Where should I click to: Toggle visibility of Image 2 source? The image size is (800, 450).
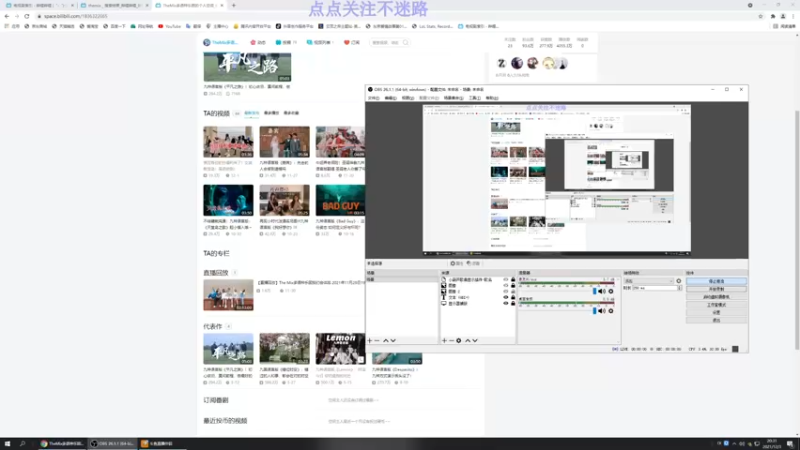click(506, 291)
